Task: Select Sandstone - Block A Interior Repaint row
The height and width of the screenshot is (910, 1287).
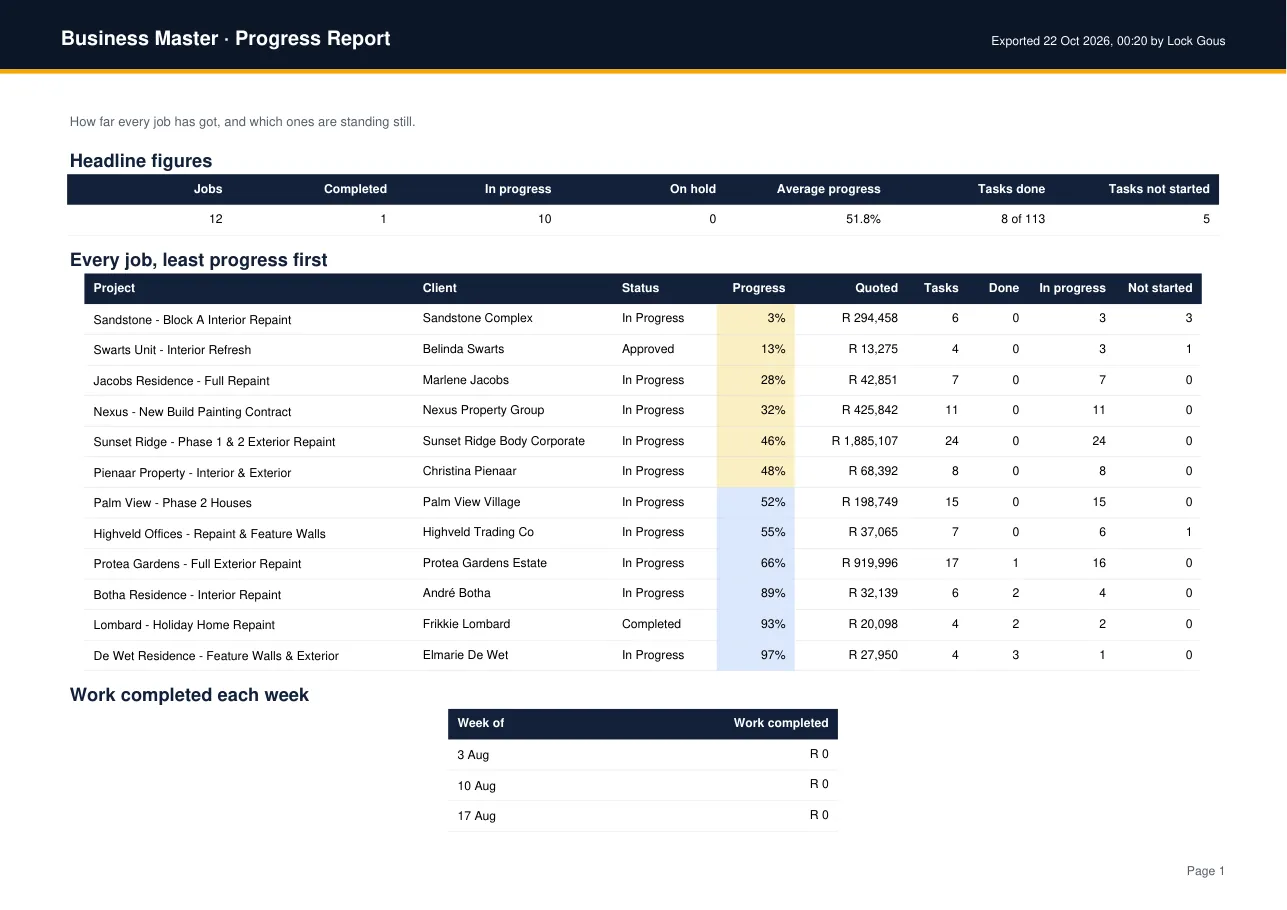Action: click(643, 319)
